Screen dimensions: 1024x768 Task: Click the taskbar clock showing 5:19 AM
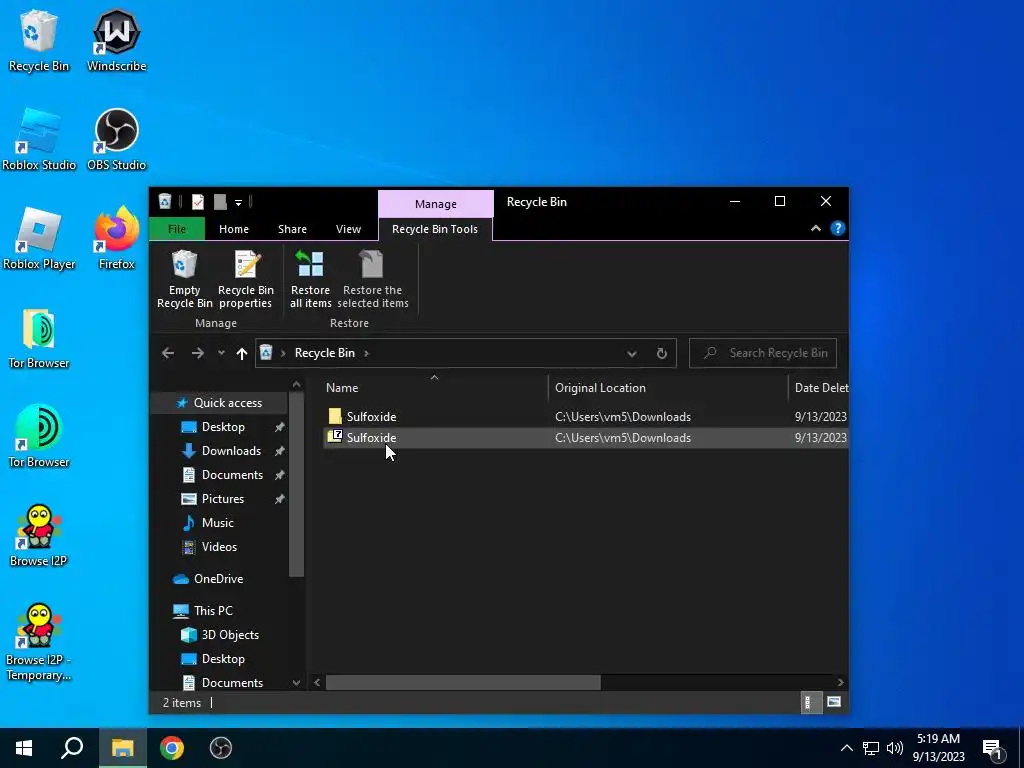pos(938,748)
